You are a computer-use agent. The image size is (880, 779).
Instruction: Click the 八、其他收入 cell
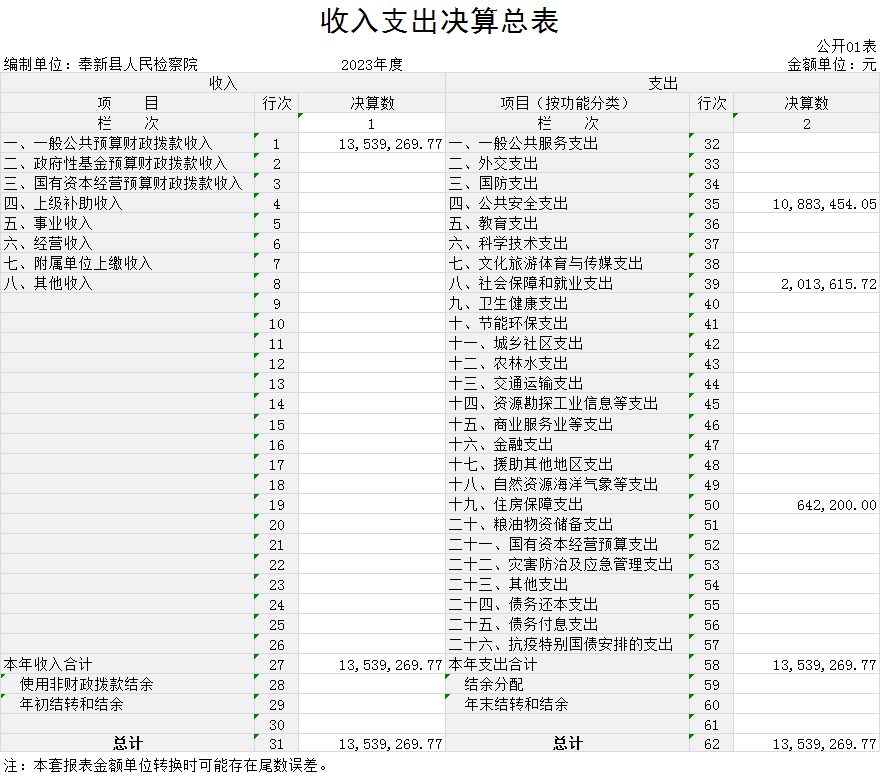coord(127,283)
